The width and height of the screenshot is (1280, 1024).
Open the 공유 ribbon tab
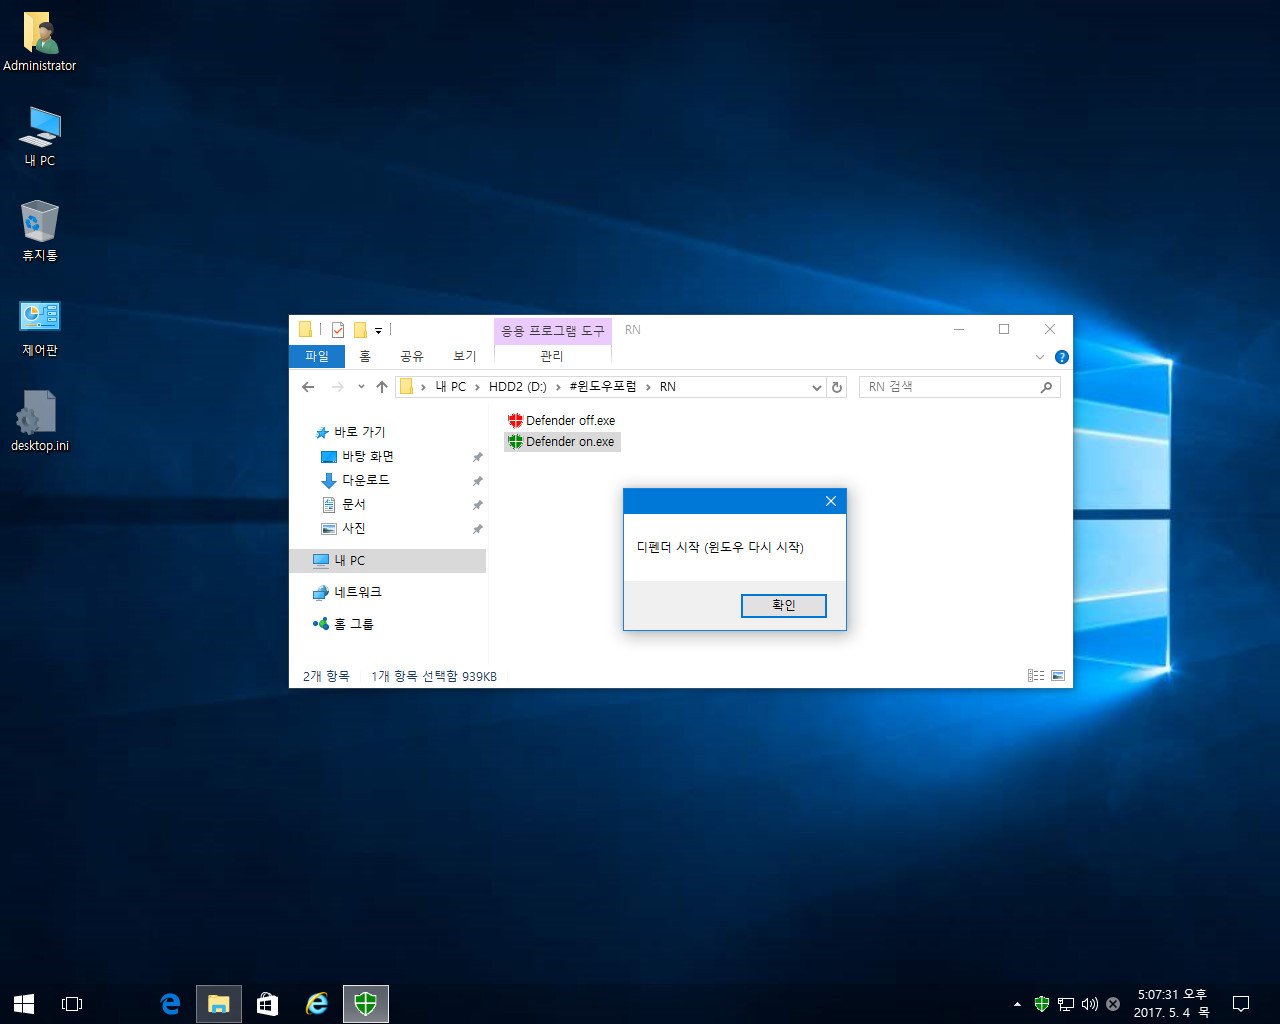click(412, 356)
